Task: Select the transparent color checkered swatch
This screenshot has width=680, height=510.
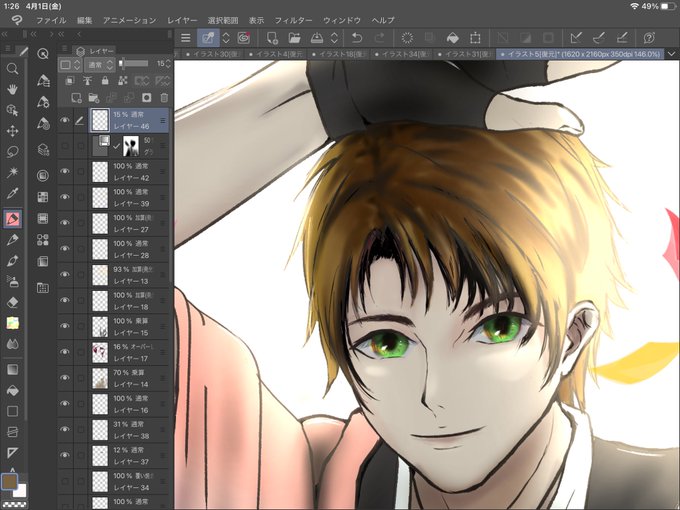Action: pyautogui.click(x=15, y=504)
